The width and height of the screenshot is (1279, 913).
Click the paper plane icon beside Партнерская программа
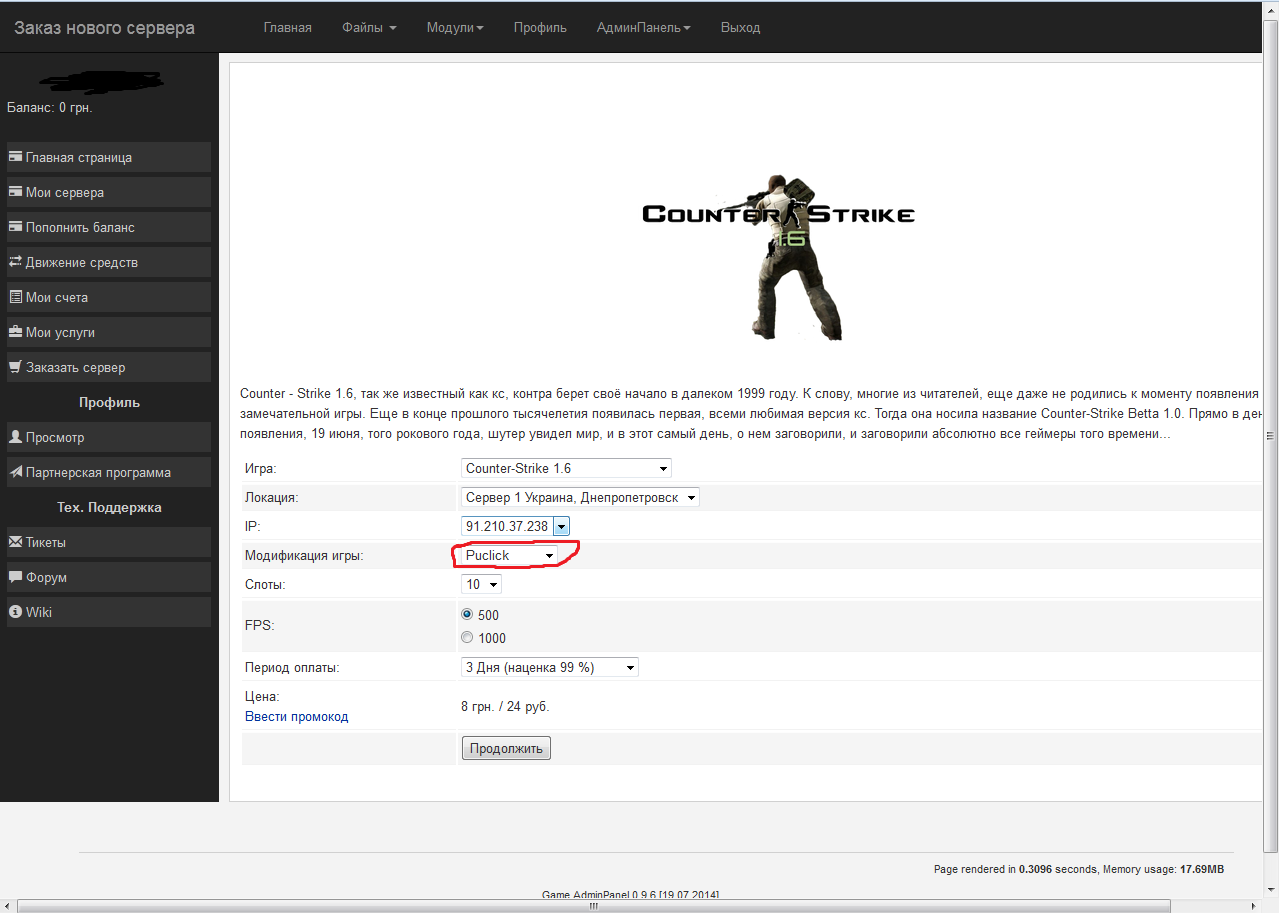click(x=15, y=472)
